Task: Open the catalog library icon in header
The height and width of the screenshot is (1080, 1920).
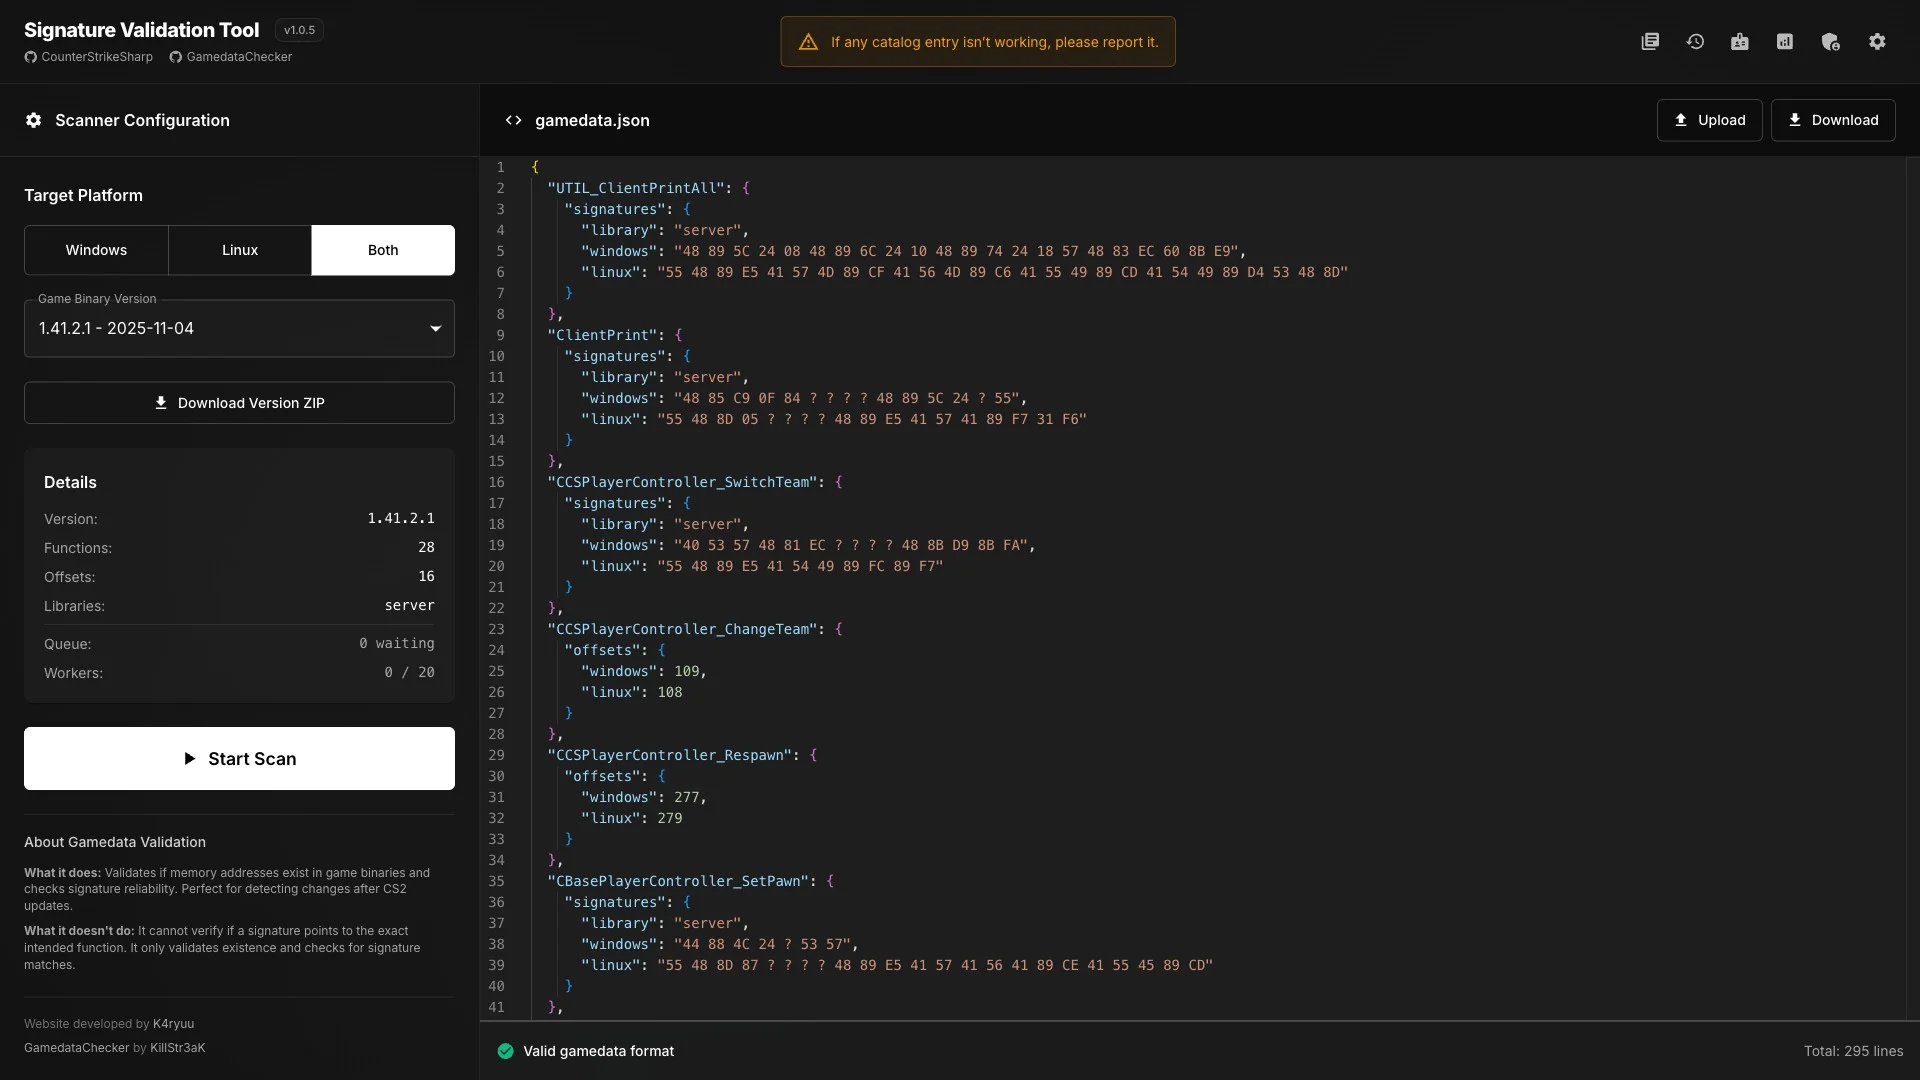Action: point(1650,41)
